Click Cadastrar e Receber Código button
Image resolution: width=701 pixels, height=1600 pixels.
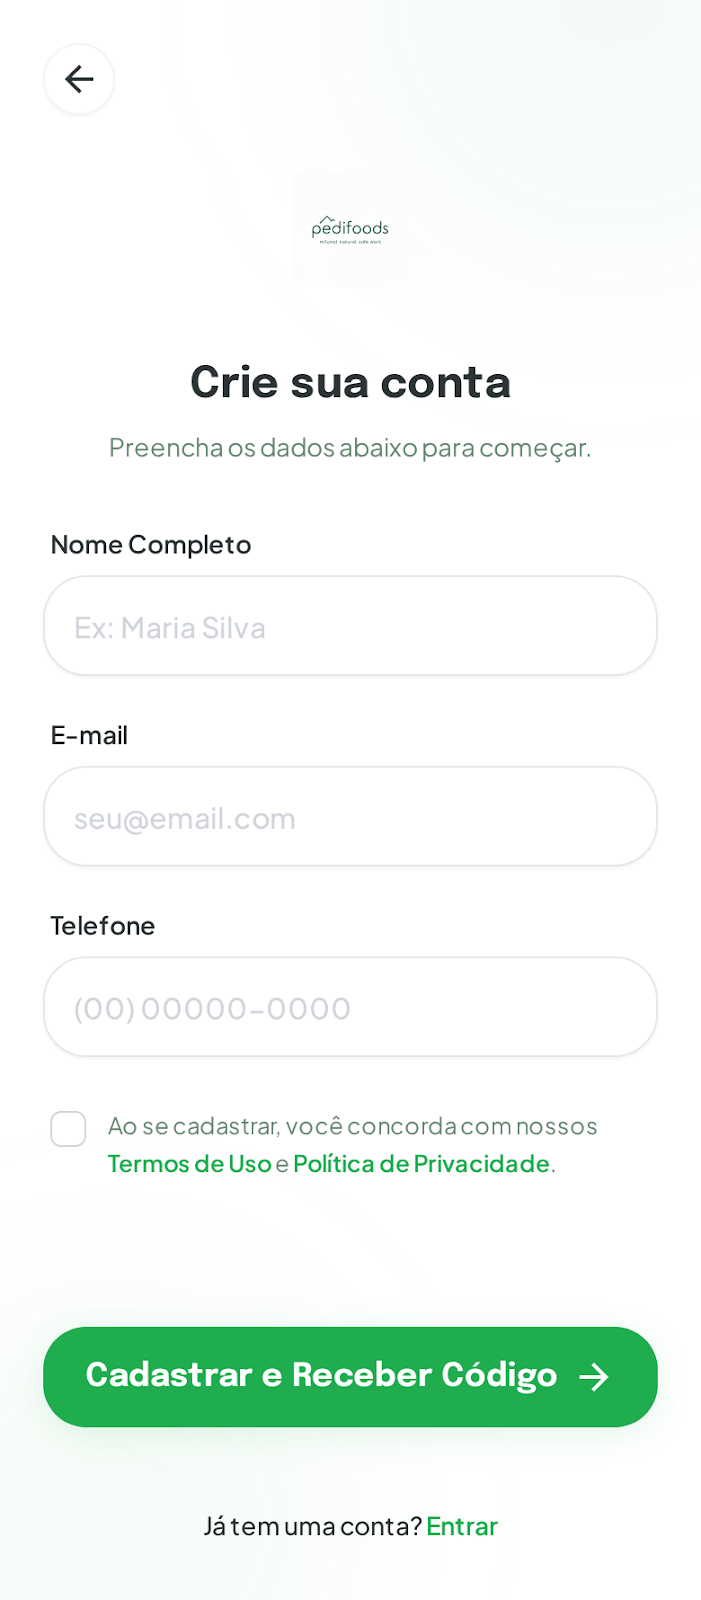350,1377
